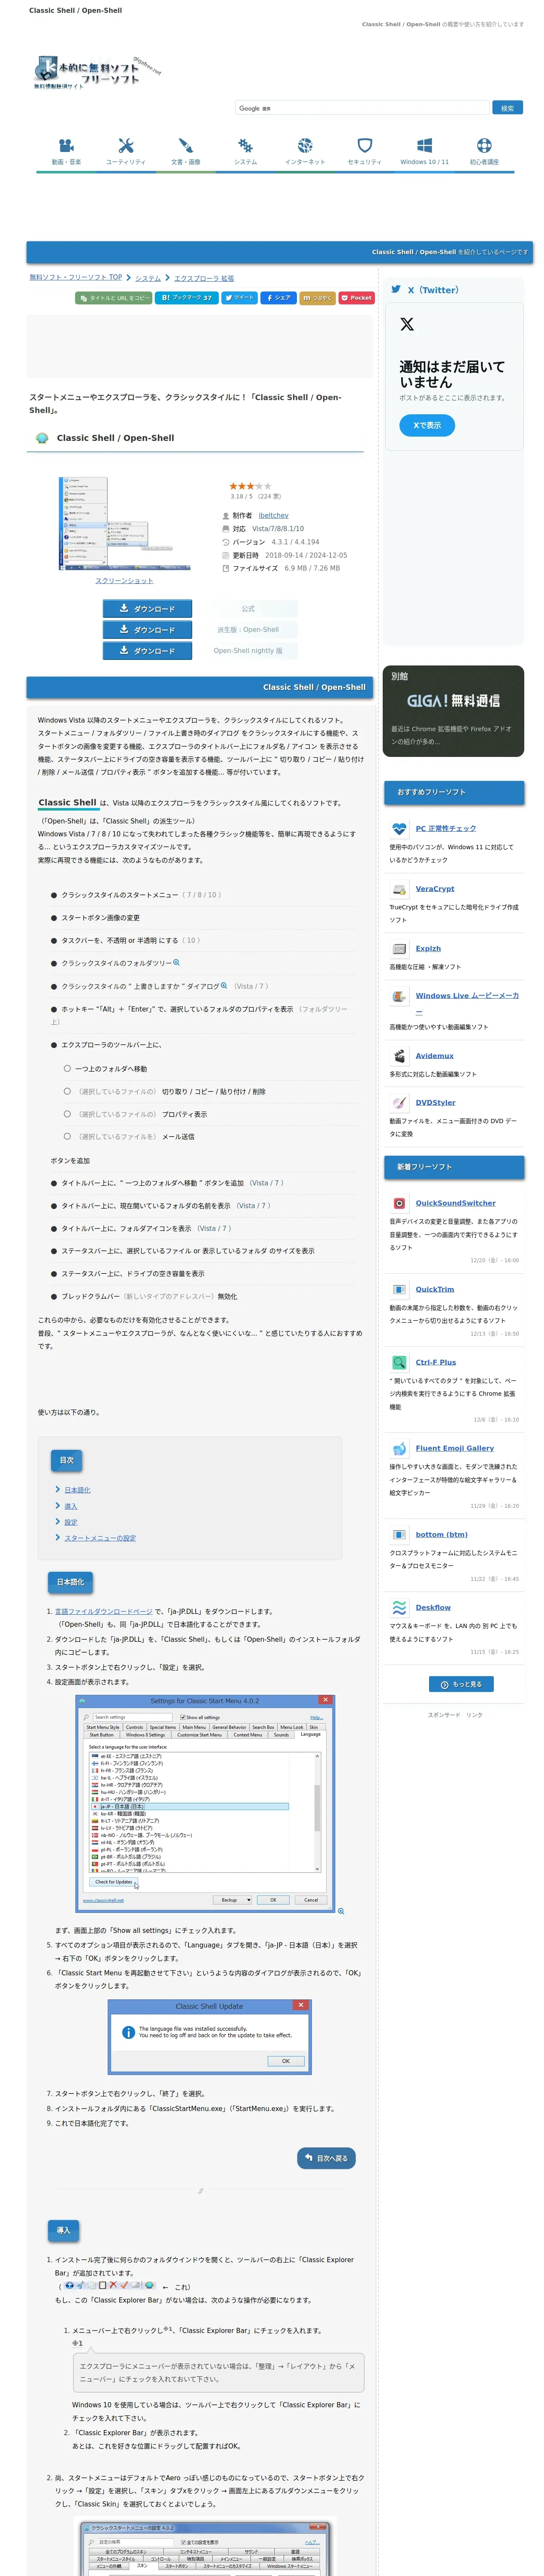
Task: Click the Fluent Emoji Gallery software icon
Action: [x=399, y=1448]
